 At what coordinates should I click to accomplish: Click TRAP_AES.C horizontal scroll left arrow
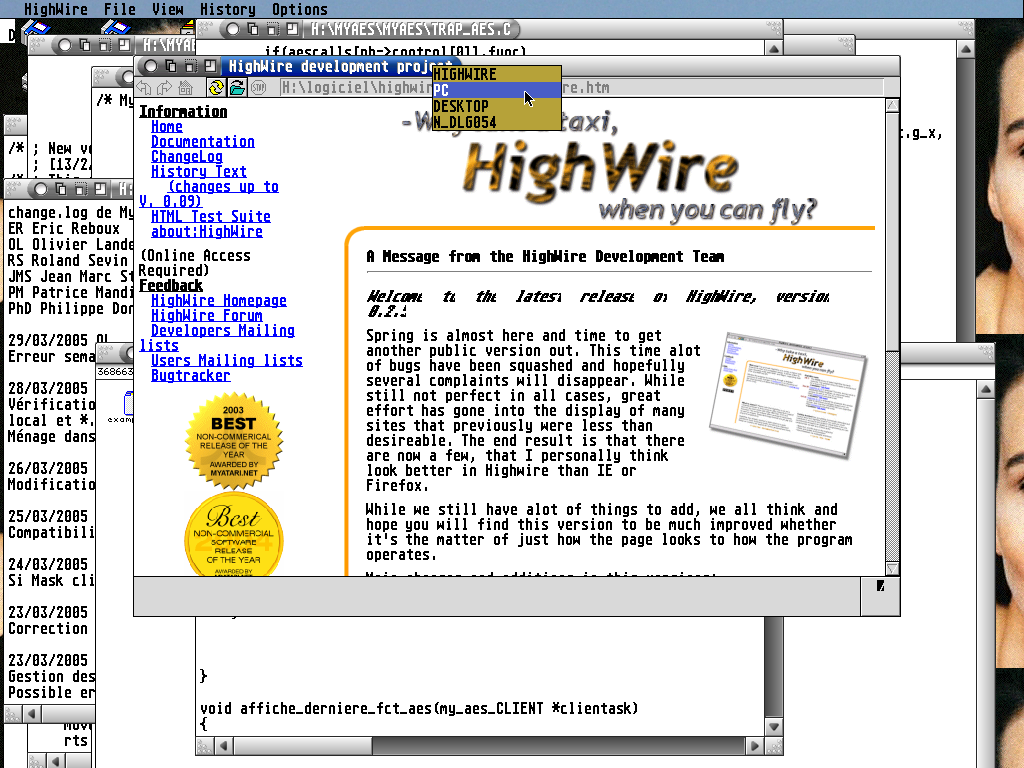point(223,745)
